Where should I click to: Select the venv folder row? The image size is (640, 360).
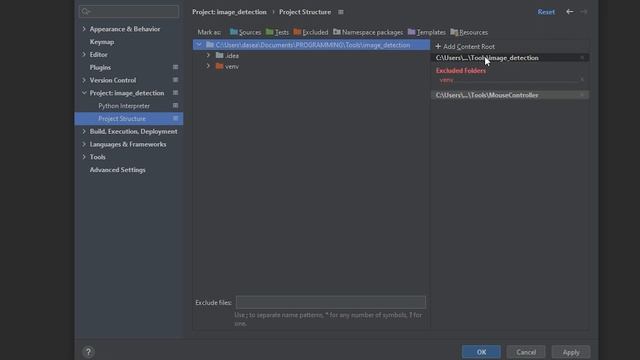pyautogui.click(x=311, y=66)
